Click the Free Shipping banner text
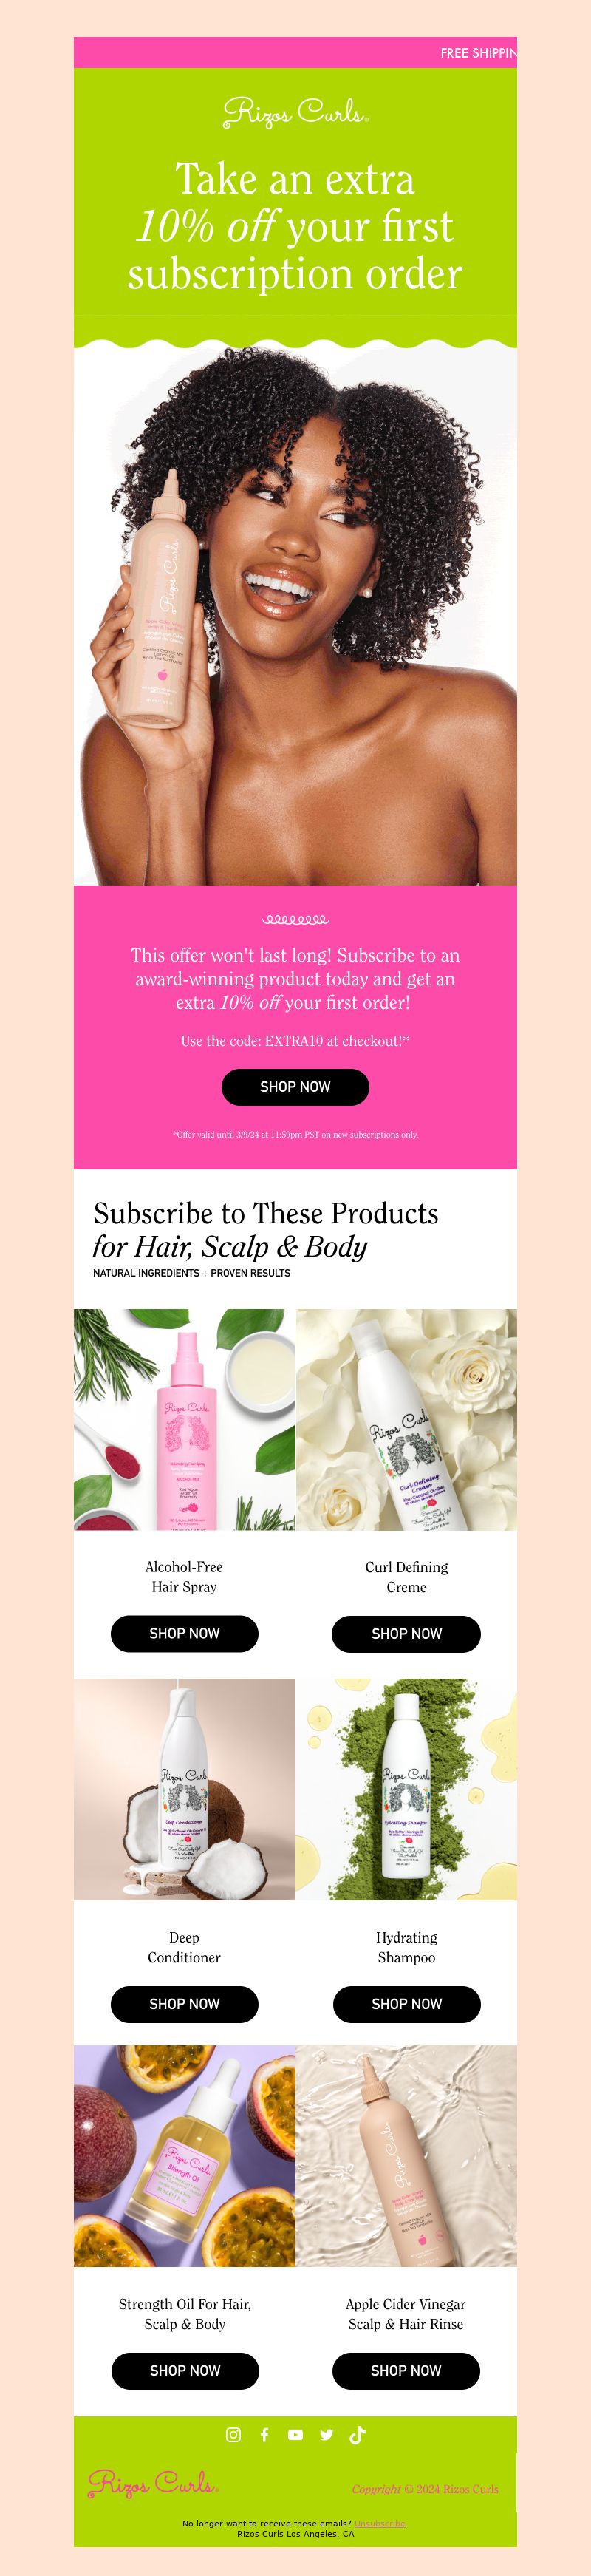591x2576 pixels. coord(478,53)
